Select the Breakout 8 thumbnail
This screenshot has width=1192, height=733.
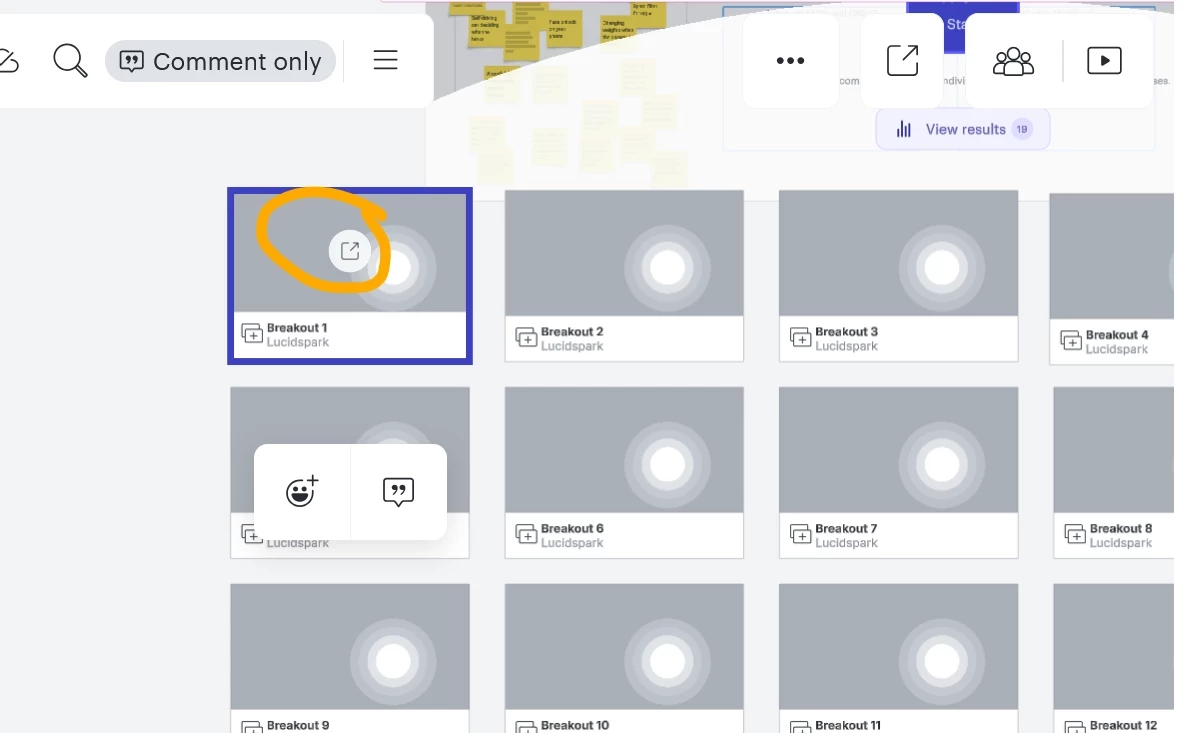coord(1114,450)
